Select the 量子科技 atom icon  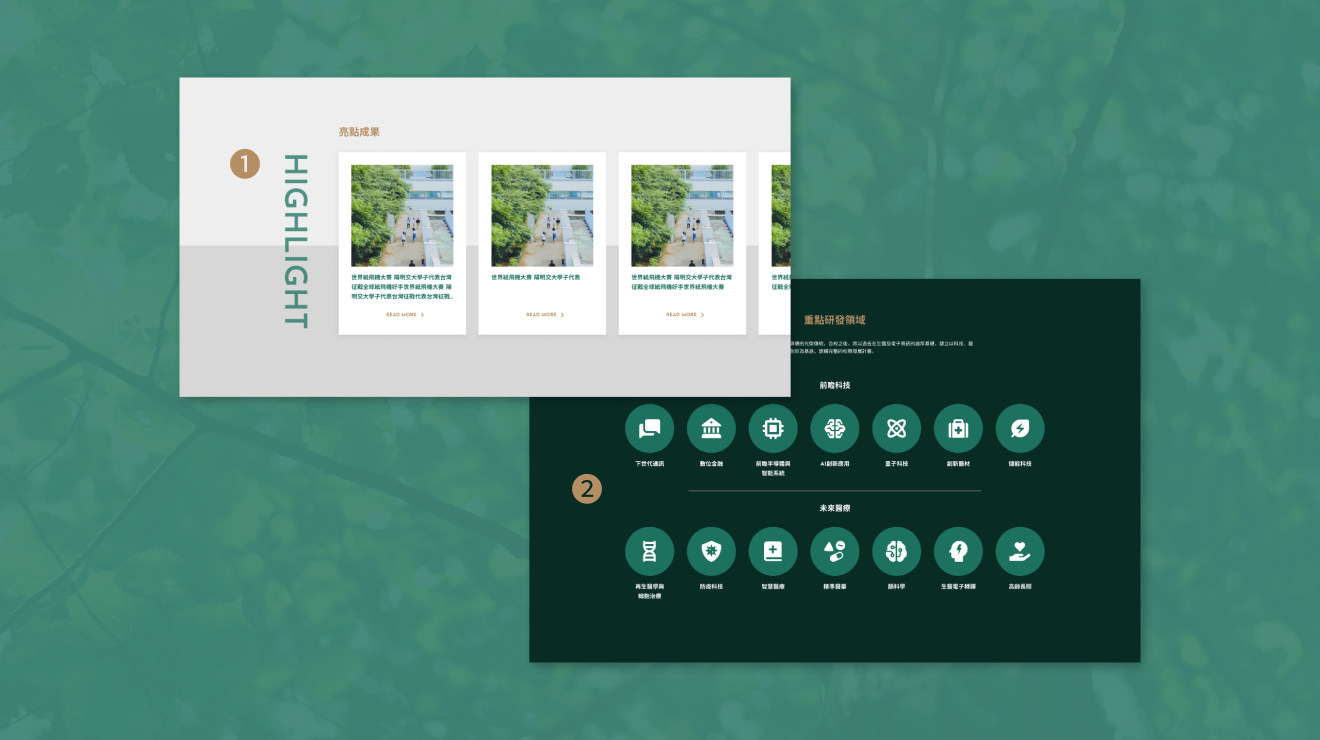[x=897, y=429]
